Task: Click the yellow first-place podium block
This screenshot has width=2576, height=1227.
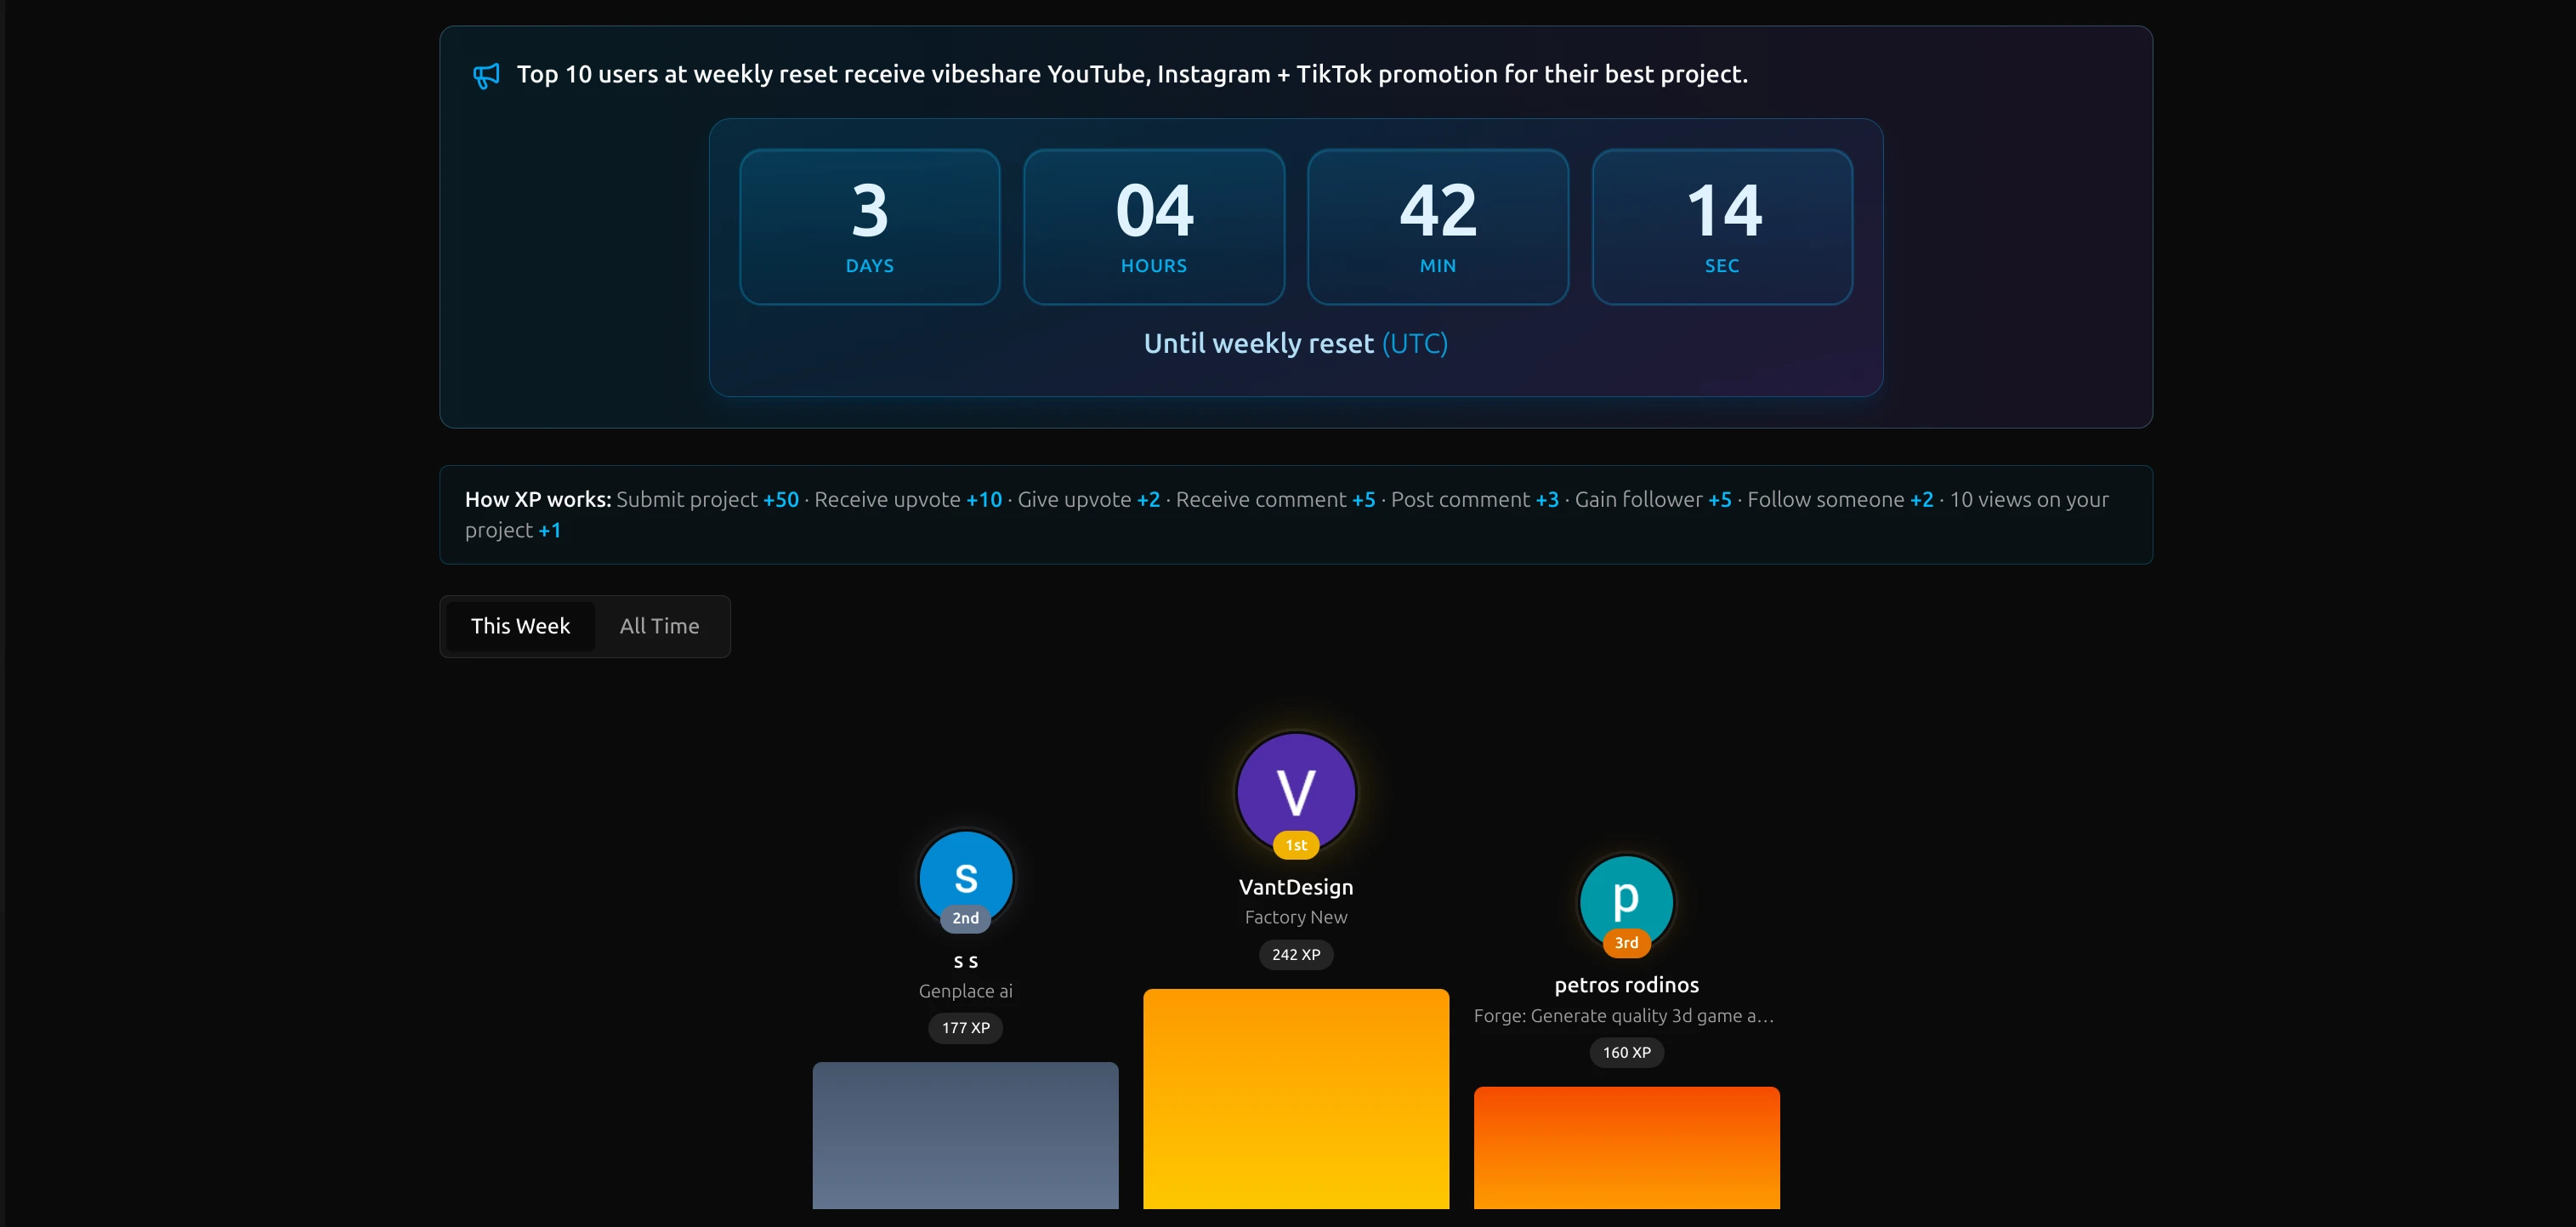Action: 1296,1098
